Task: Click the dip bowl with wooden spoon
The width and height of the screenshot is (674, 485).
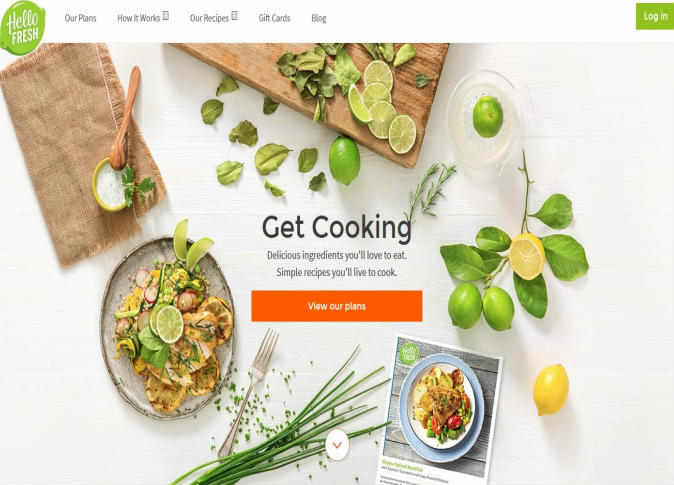Action: pos(111,185)
